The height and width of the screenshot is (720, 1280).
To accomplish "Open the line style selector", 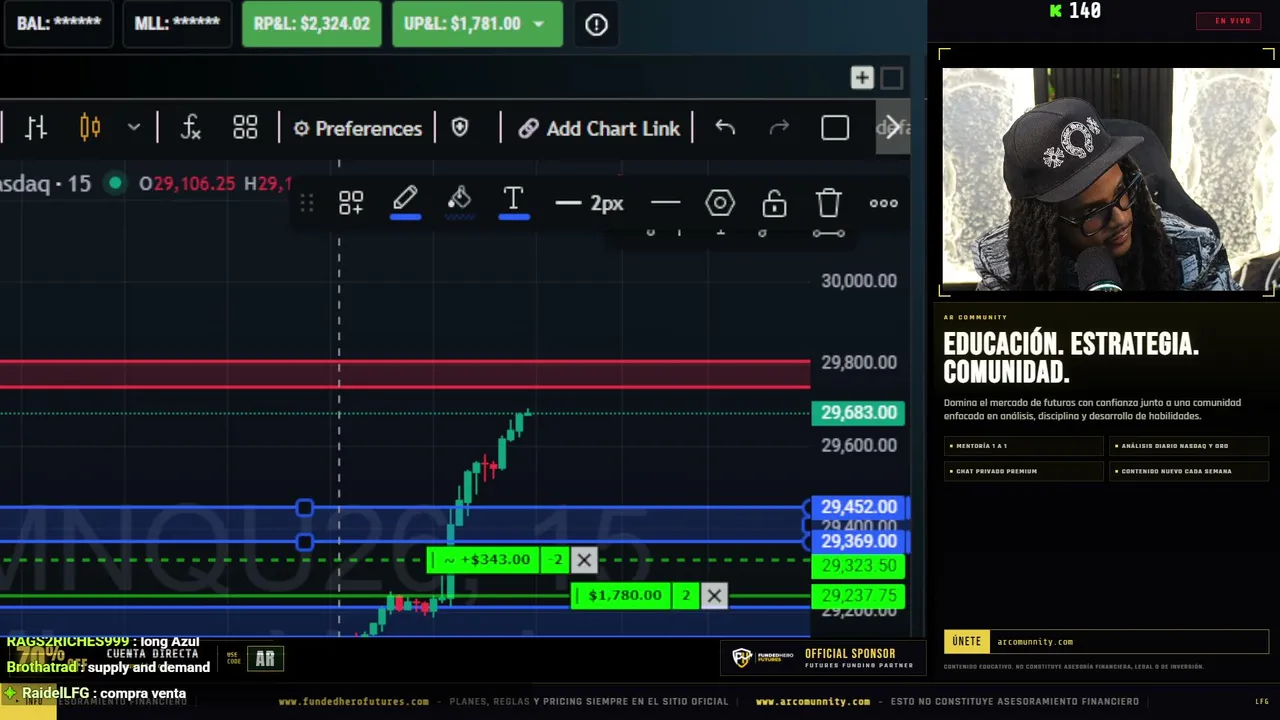I will click(x=665, y=203).
